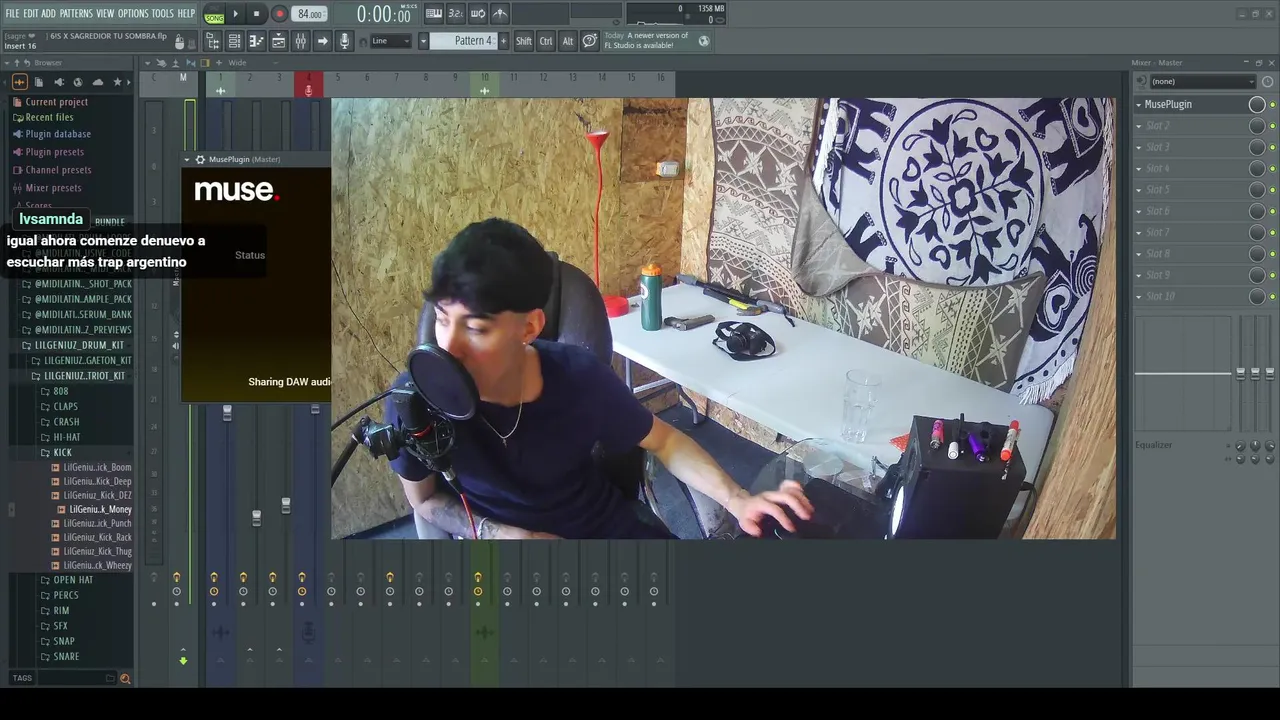Open the ADD menu
The image size is (1280, 720).
(48, 13)
